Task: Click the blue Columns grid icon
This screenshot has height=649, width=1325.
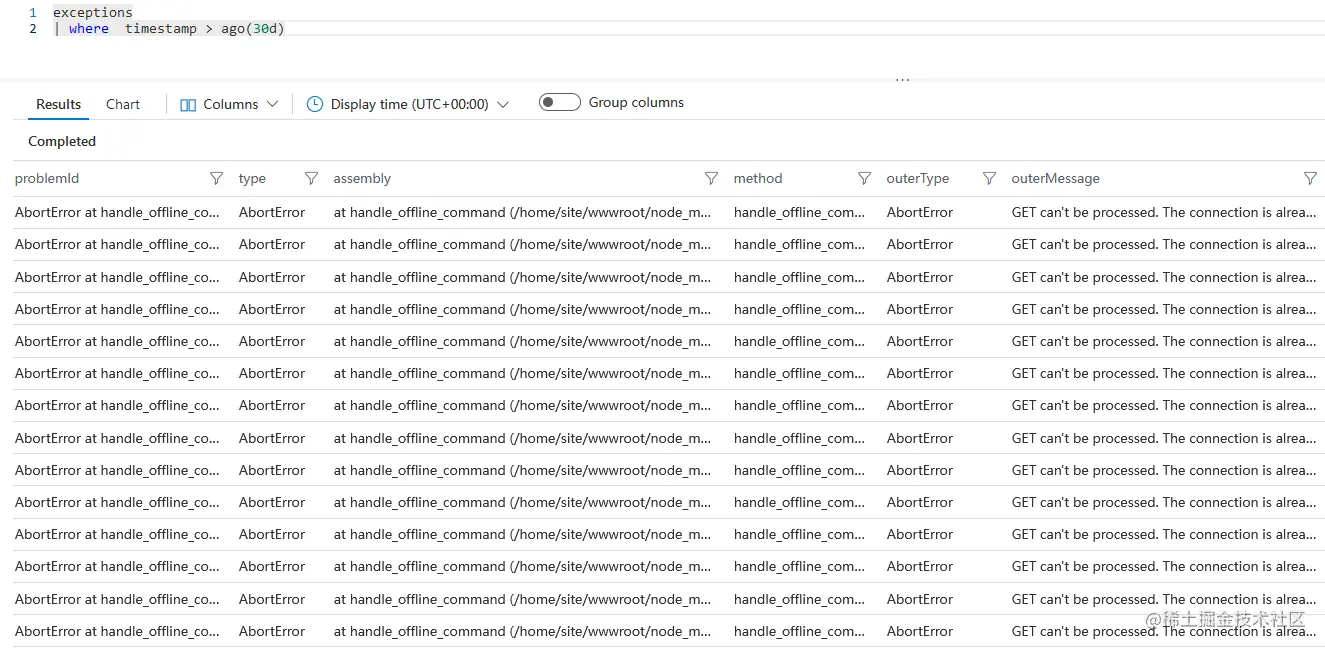Action: pyautogui.click(x=188, y=103)
